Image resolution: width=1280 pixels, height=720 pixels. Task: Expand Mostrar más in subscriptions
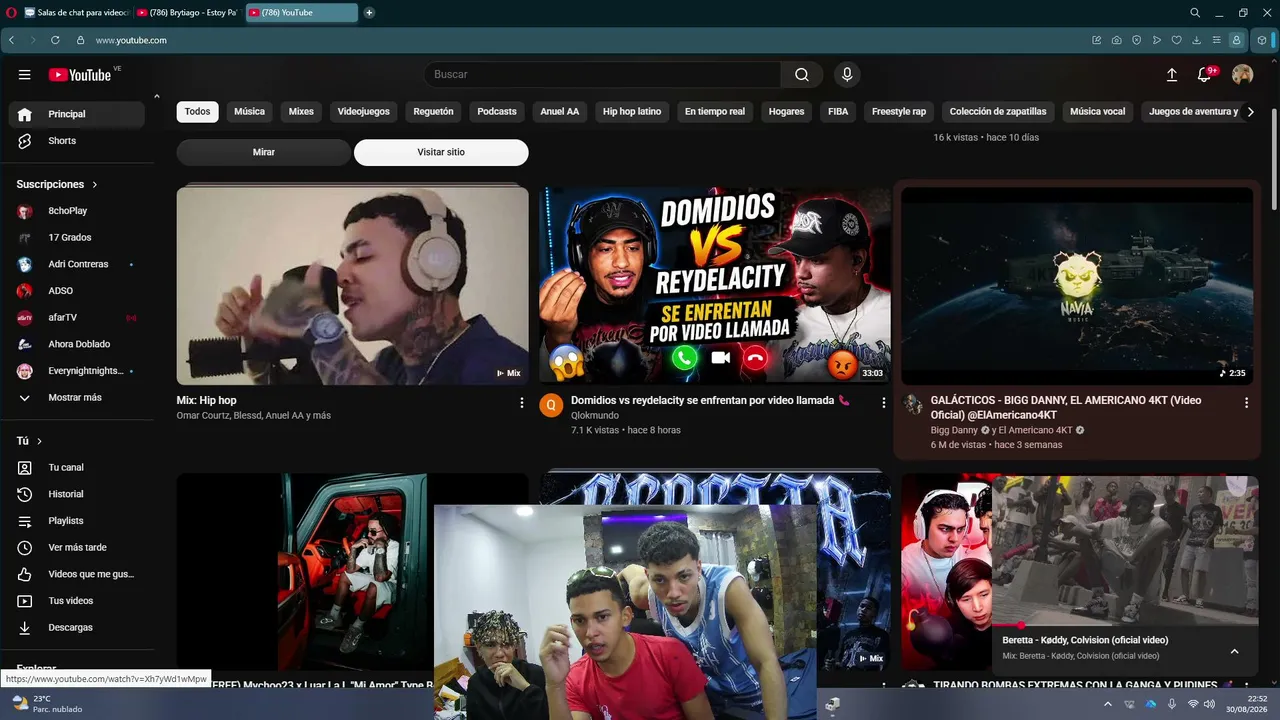[75, 397]
